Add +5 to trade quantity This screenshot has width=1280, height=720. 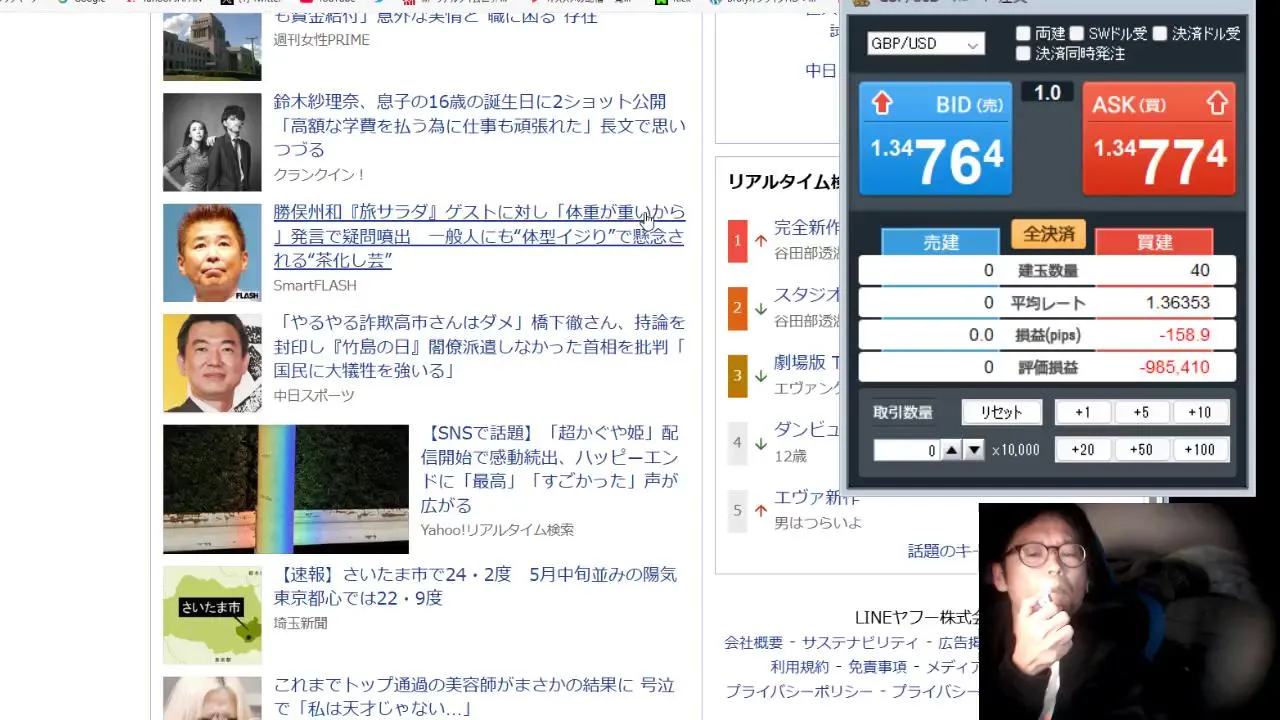pyautogui.click(x=1142, y=412)
